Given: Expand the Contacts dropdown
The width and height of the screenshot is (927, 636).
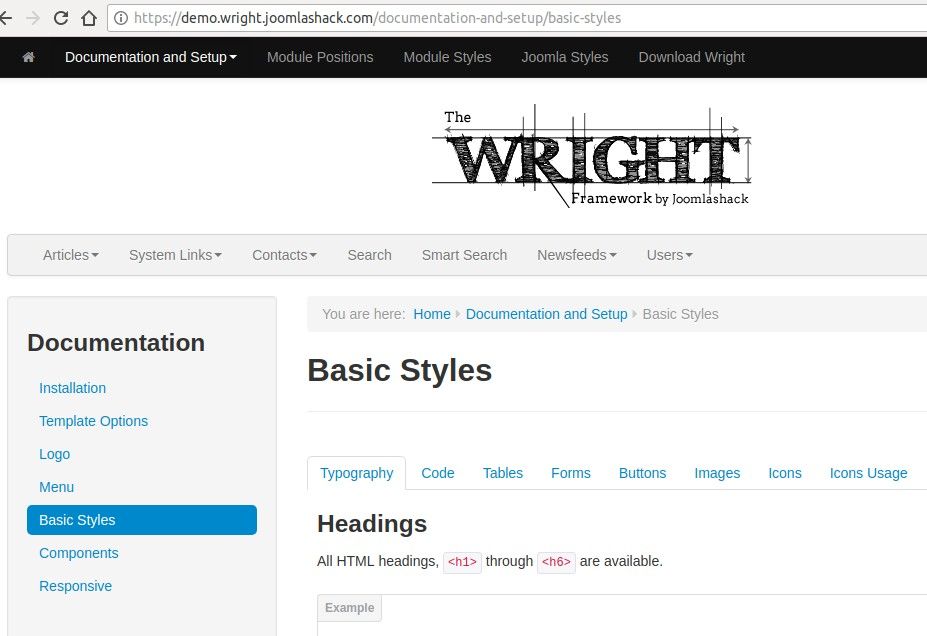Looking at the screenshot, I should point(284,255).
